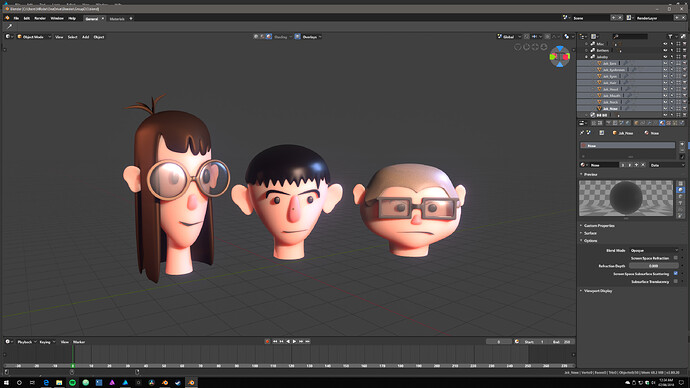This screenshot has width=690, height=388.
Task: Open the timeline Playback menu
Action: (26, 342)
